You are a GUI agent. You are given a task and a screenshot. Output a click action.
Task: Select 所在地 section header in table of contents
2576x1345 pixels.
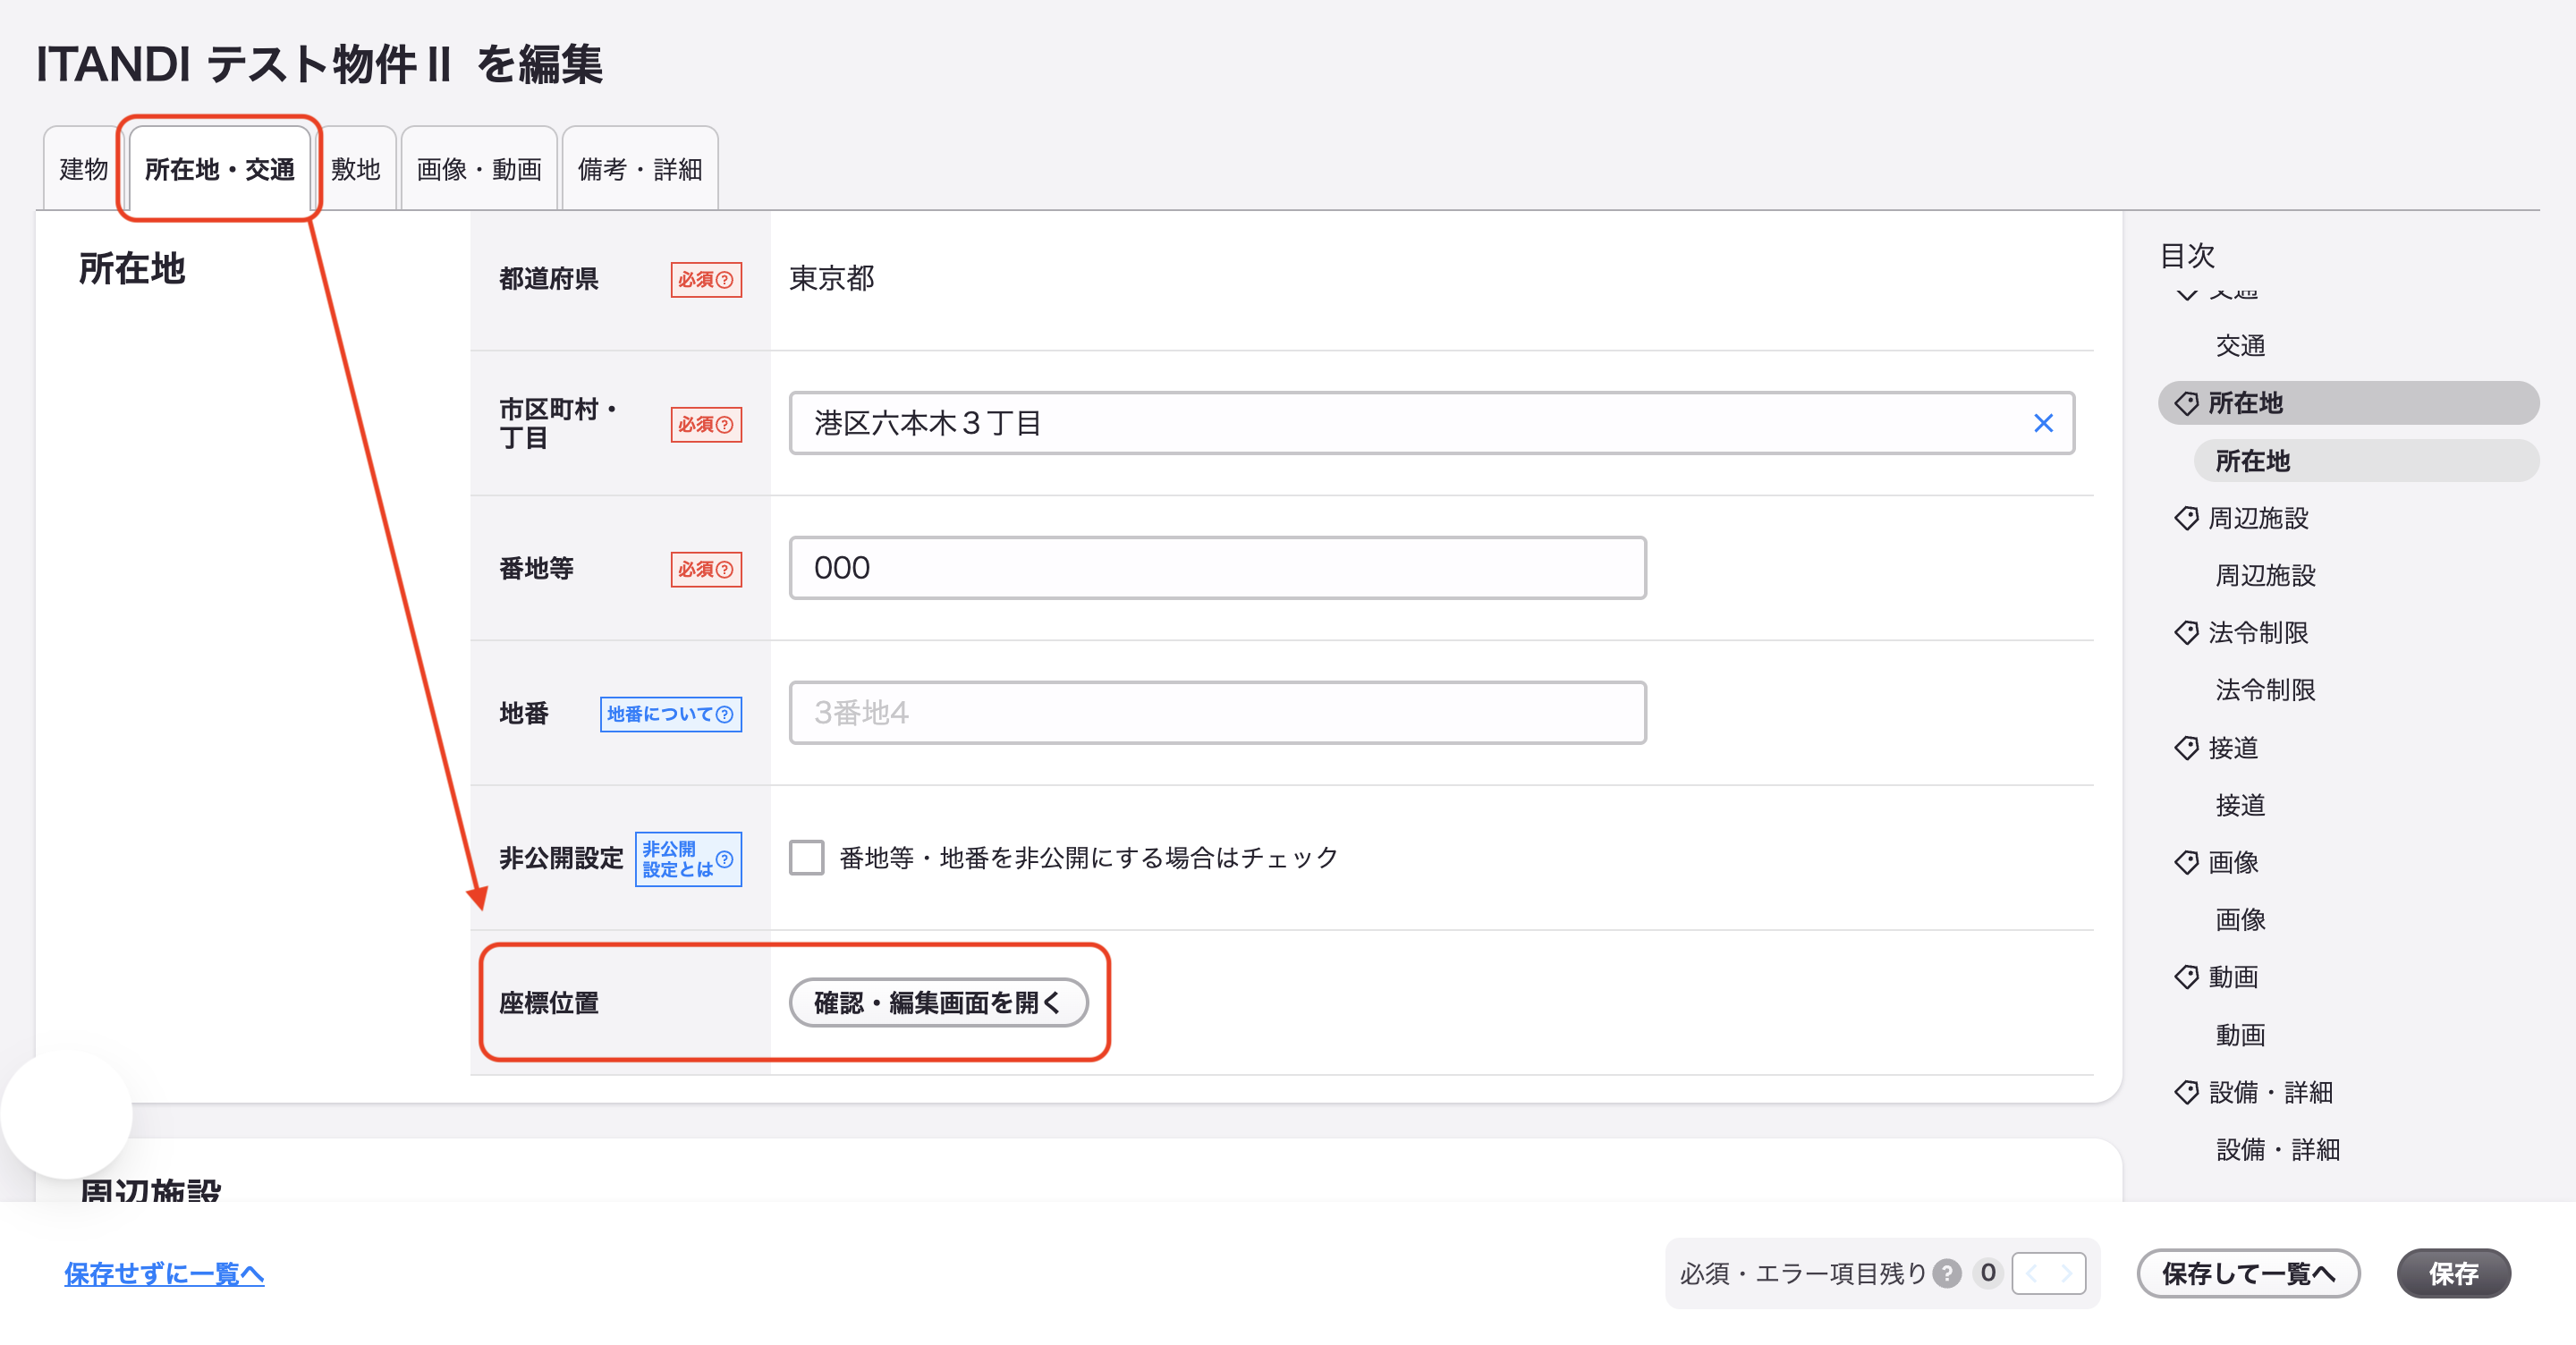click(2348, 403)
